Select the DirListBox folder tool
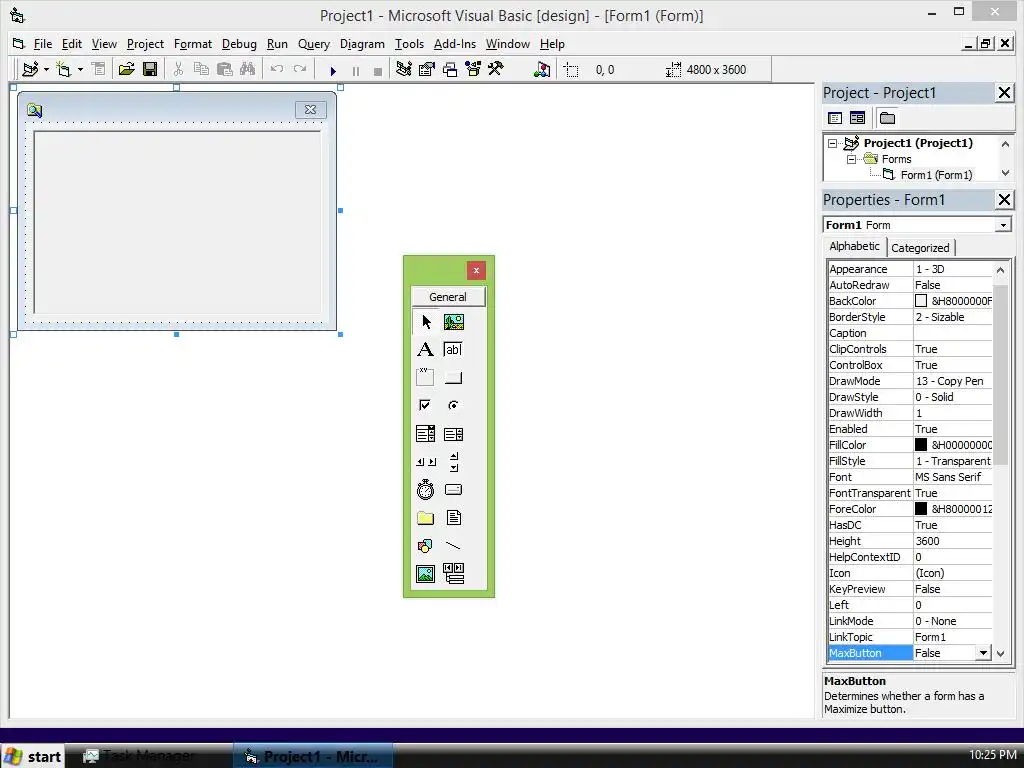 pyautogui.click(x=426, y=518)
